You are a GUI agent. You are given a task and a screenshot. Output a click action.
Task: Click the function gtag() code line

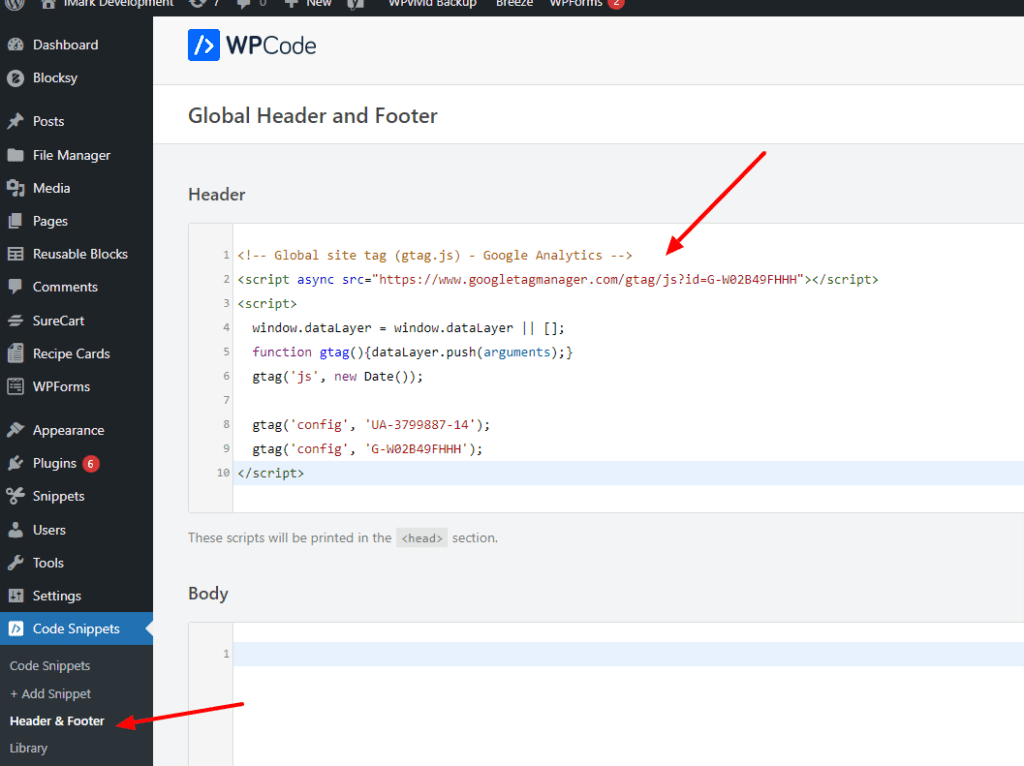pos(412,352)
